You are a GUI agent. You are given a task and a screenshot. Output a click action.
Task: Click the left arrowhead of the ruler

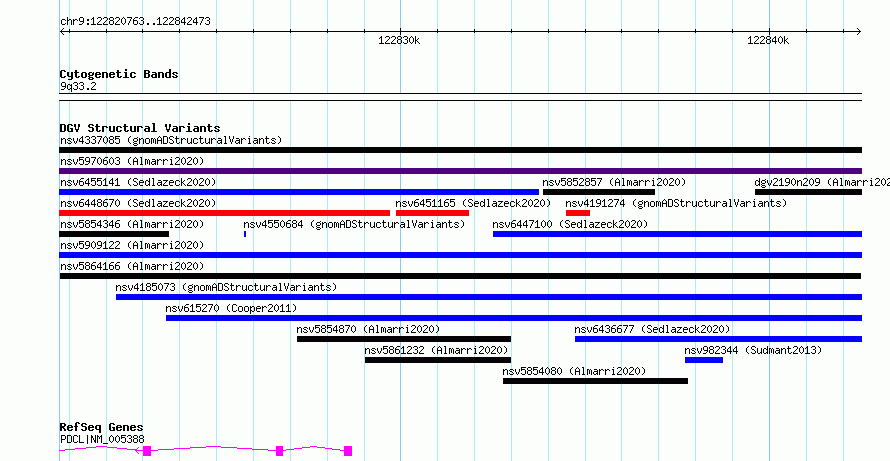point(63,32)
